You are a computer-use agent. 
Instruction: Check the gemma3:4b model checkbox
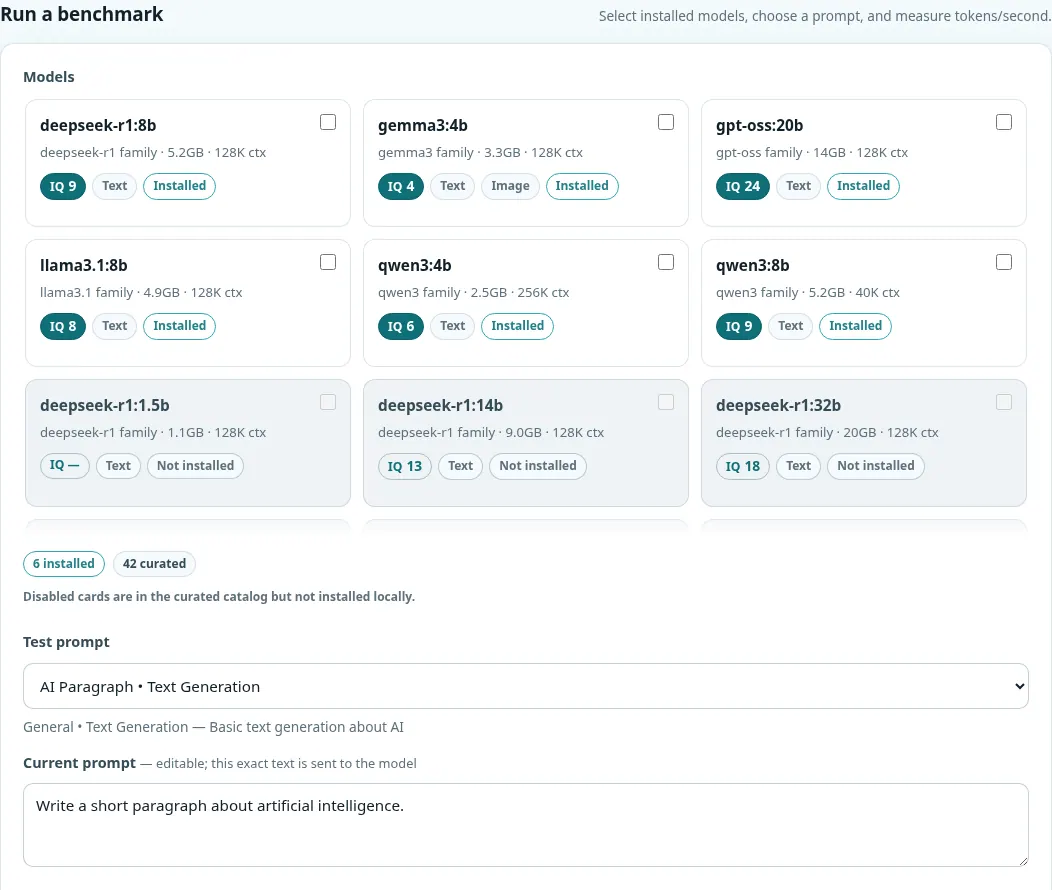coord(666,122)
